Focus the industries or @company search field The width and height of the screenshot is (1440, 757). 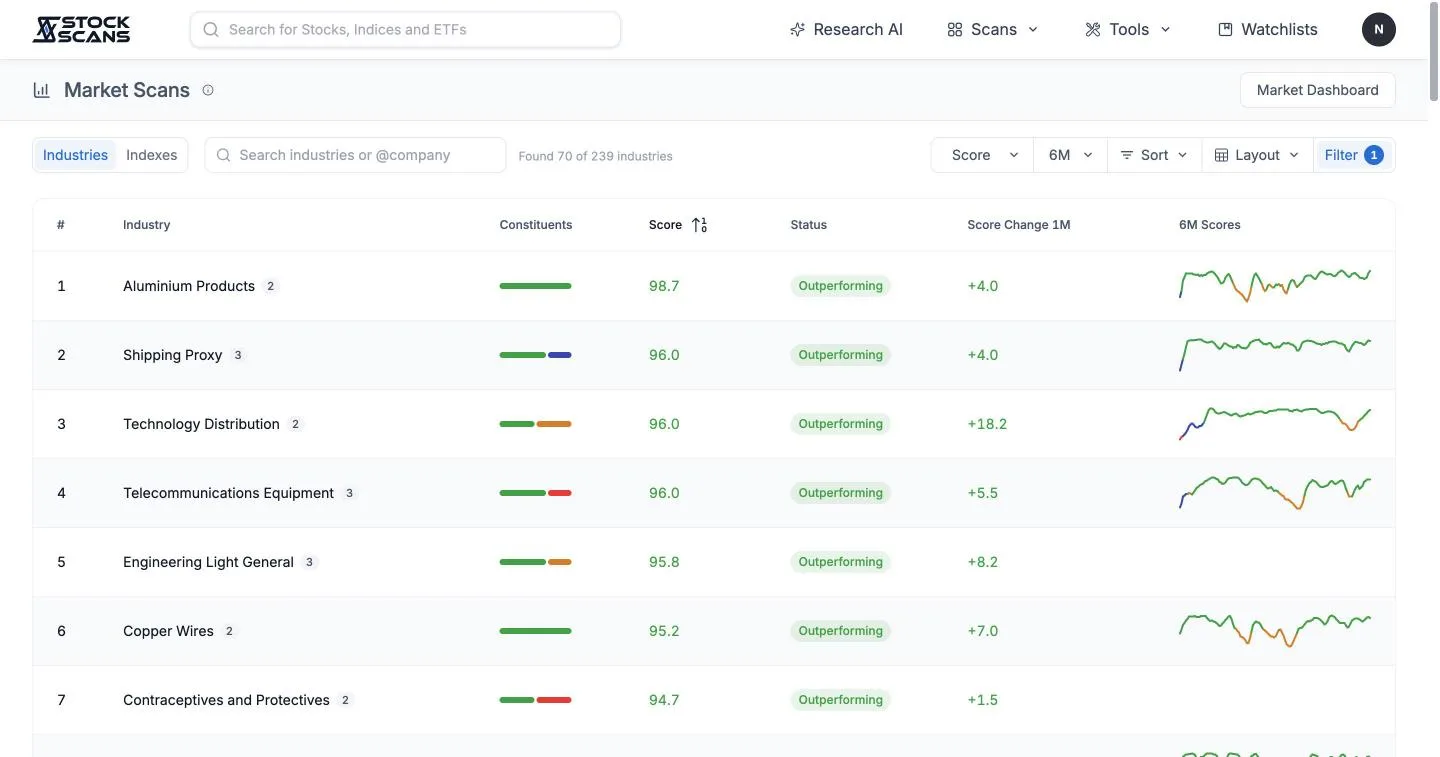(x=355, y=155)
